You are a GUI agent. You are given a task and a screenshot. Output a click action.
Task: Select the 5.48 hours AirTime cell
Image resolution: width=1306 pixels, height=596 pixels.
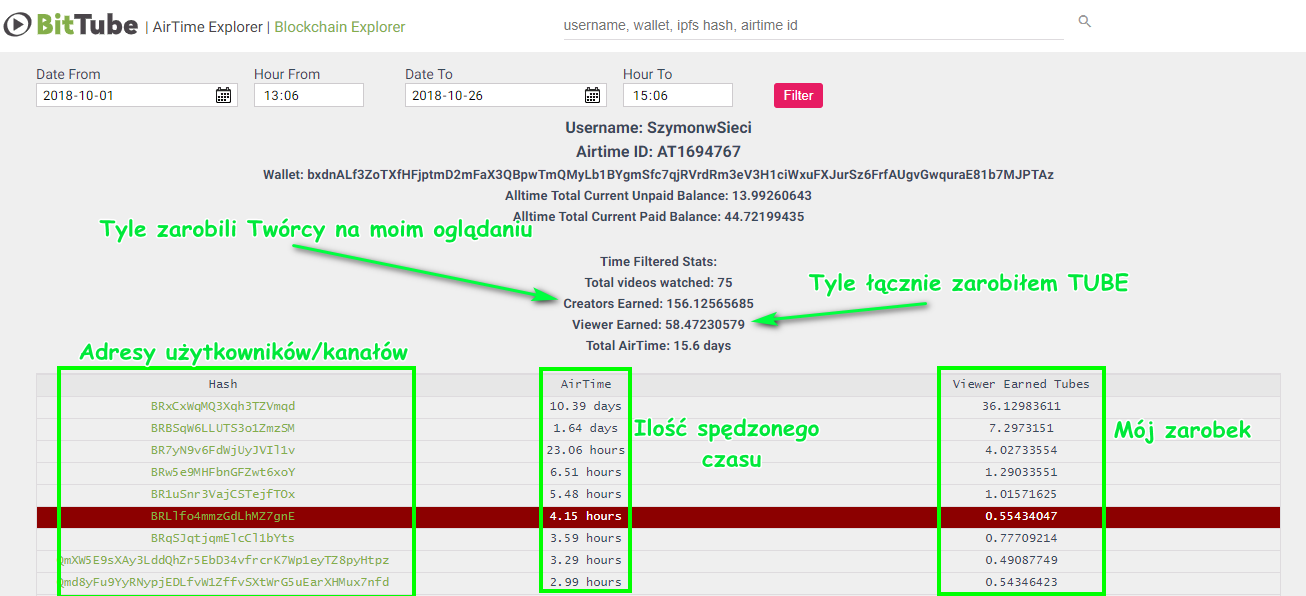pos(585,494)
